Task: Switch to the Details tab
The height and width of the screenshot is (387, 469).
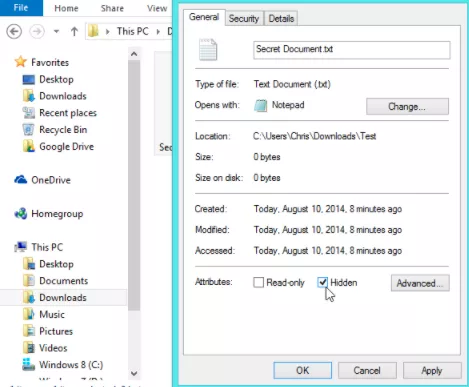Action: click(x=281, y=19)
